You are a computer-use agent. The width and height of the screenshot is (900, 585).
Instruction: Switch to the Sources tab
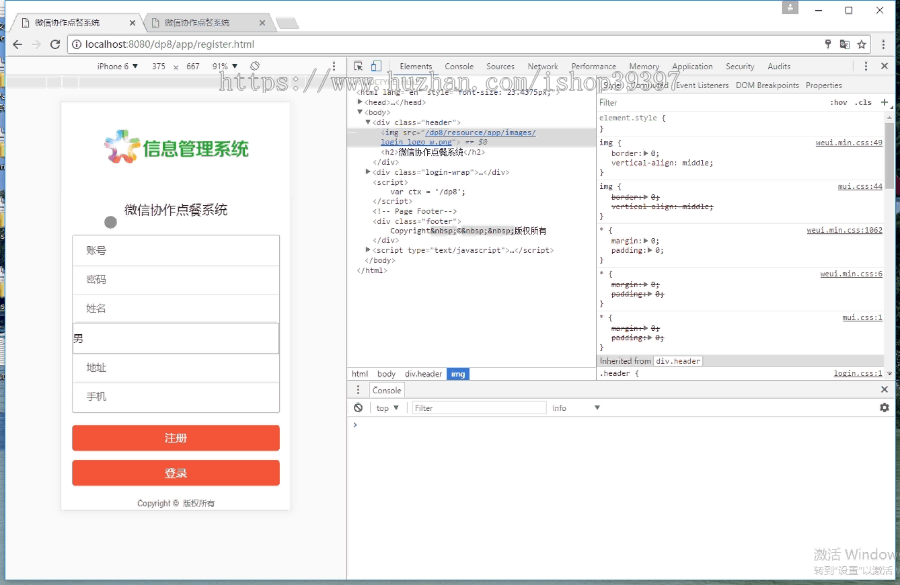click(x=501, y=66)
